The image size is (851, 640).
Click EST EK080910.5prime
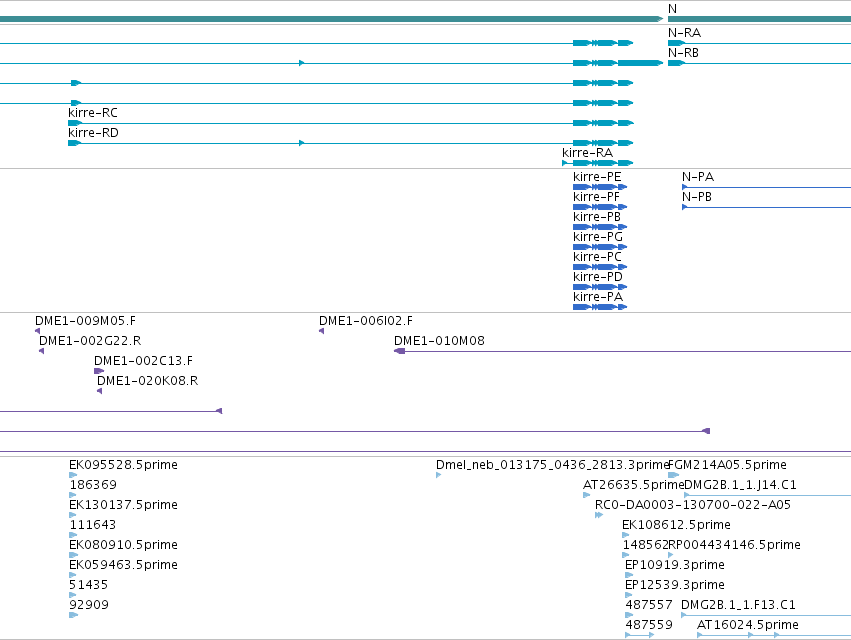[123, 545]
